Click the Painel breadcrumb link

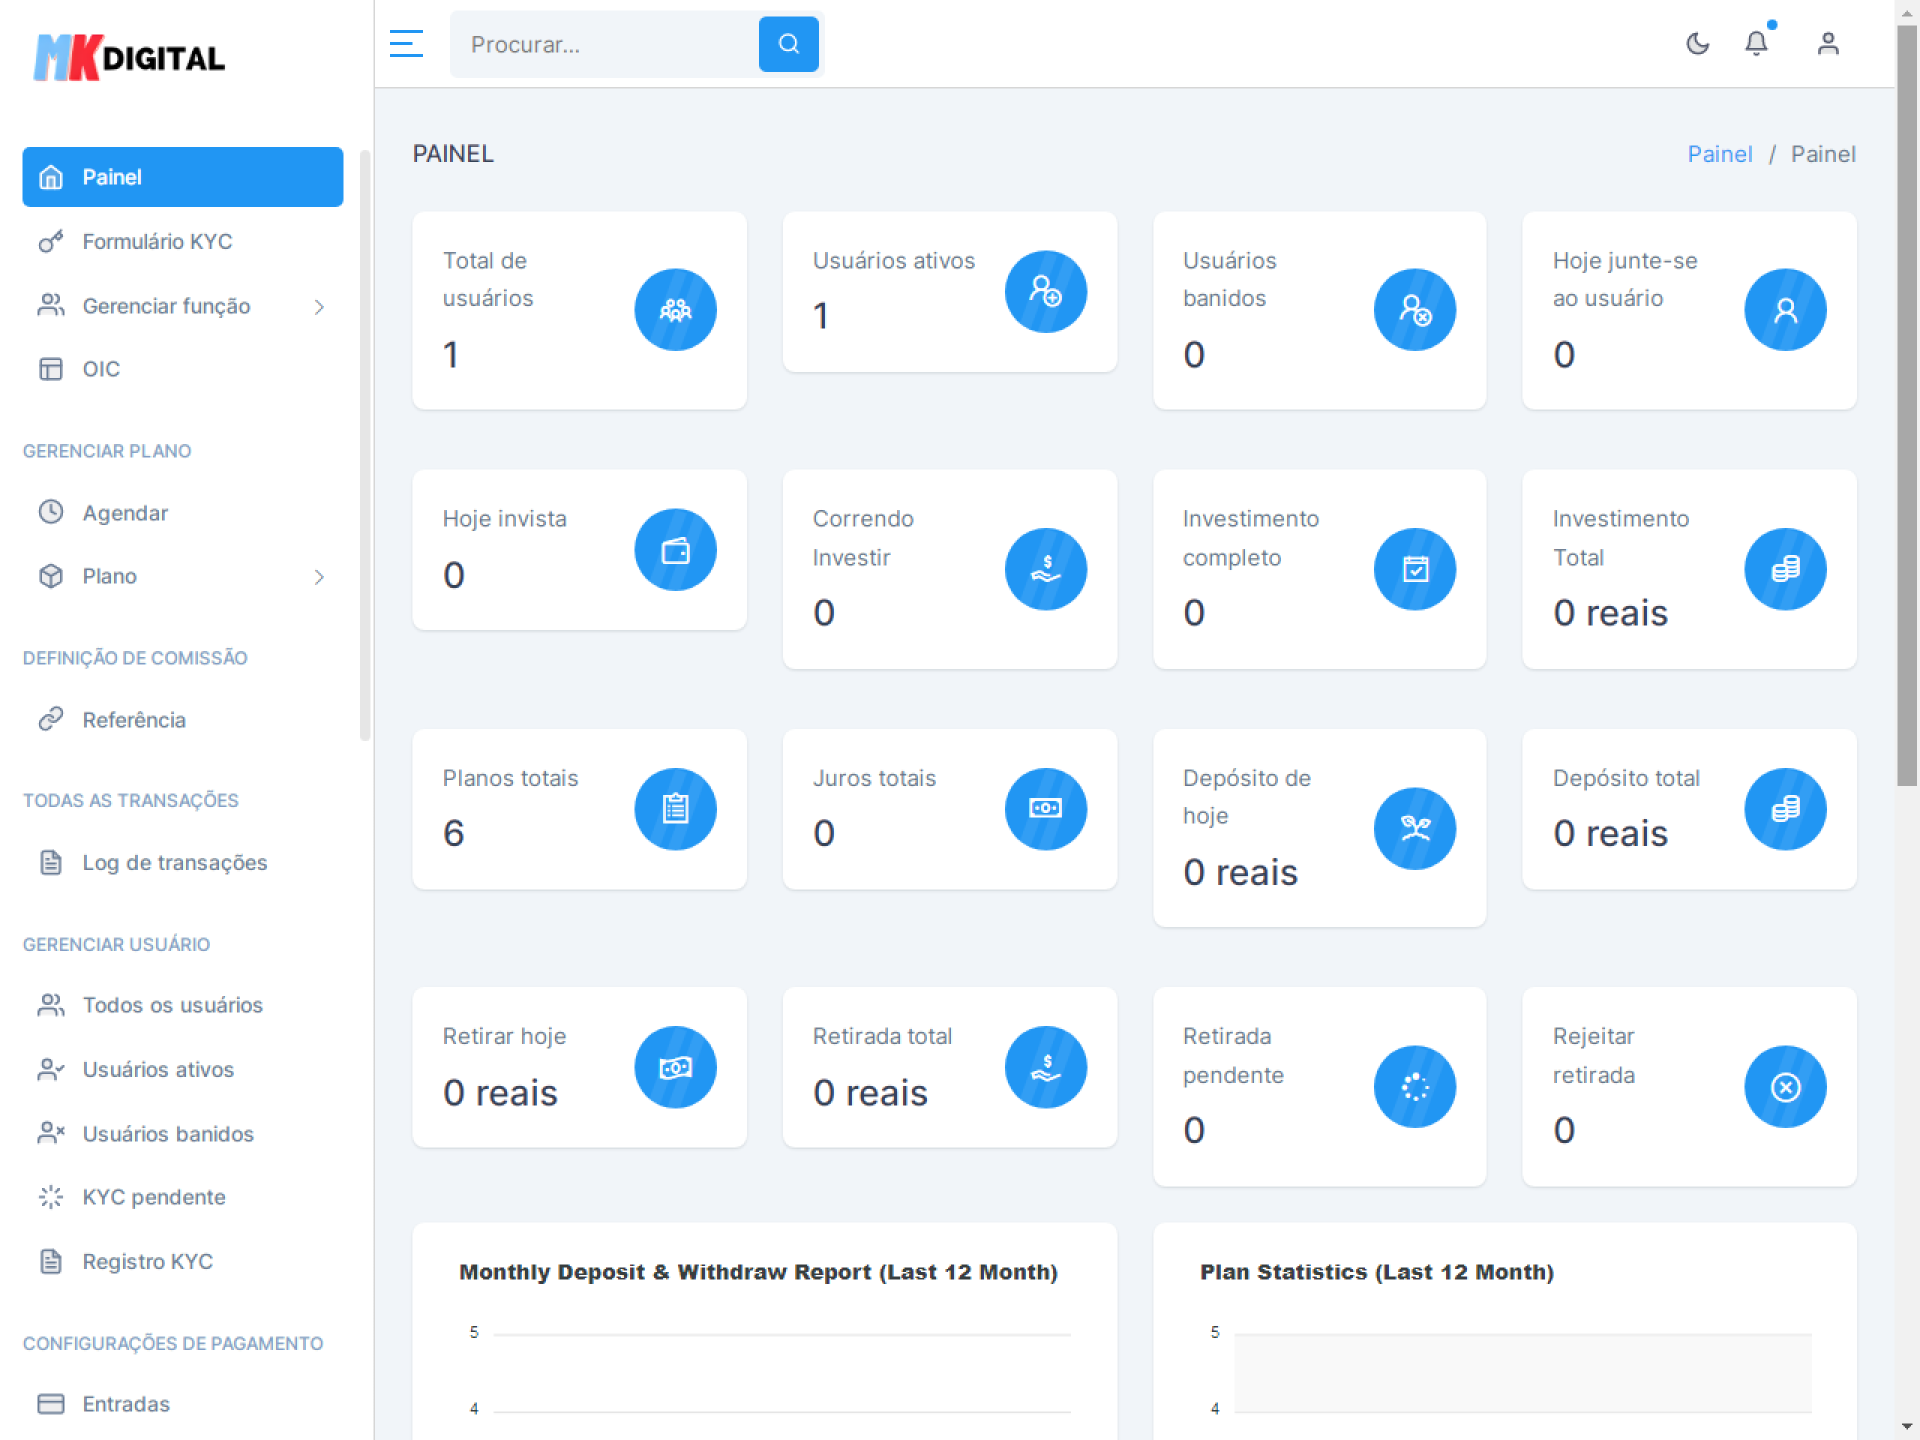(x=1719, y=154)
